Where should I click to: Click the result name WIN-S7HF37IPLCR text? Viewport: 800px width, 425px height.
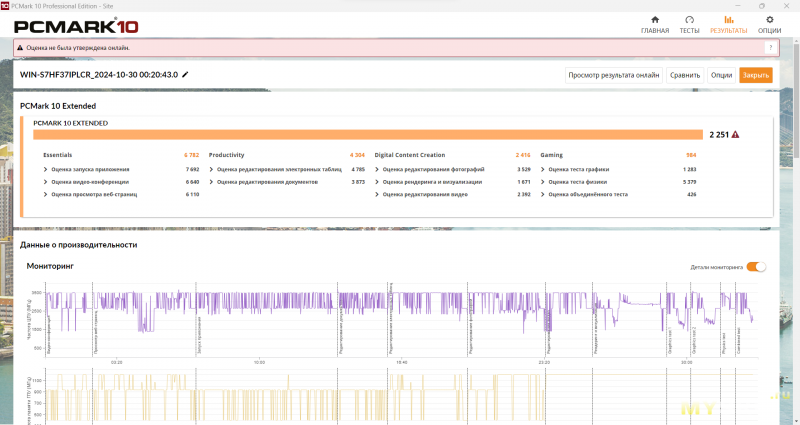[x=99, y=74]
